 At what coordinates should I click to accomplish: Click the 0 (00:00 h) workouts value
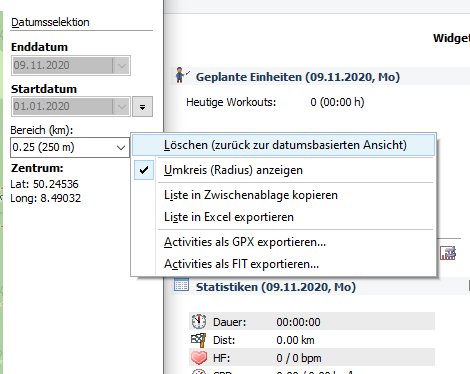click(337, 102)
